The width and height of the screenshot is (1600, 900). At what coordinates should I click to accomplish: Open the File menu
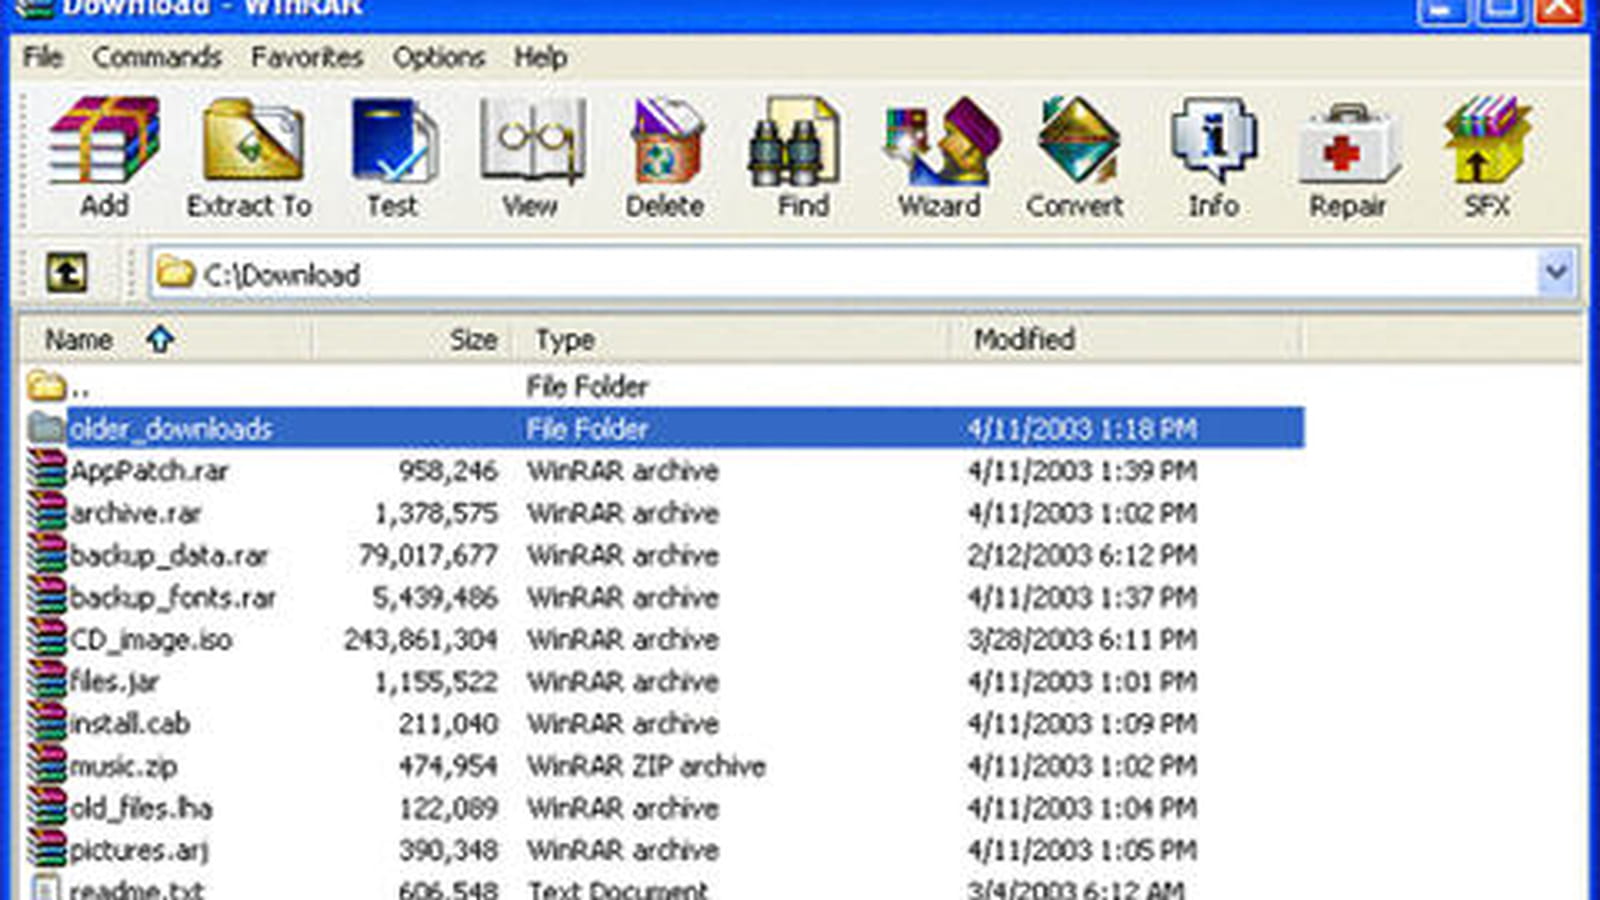[43, 57]
